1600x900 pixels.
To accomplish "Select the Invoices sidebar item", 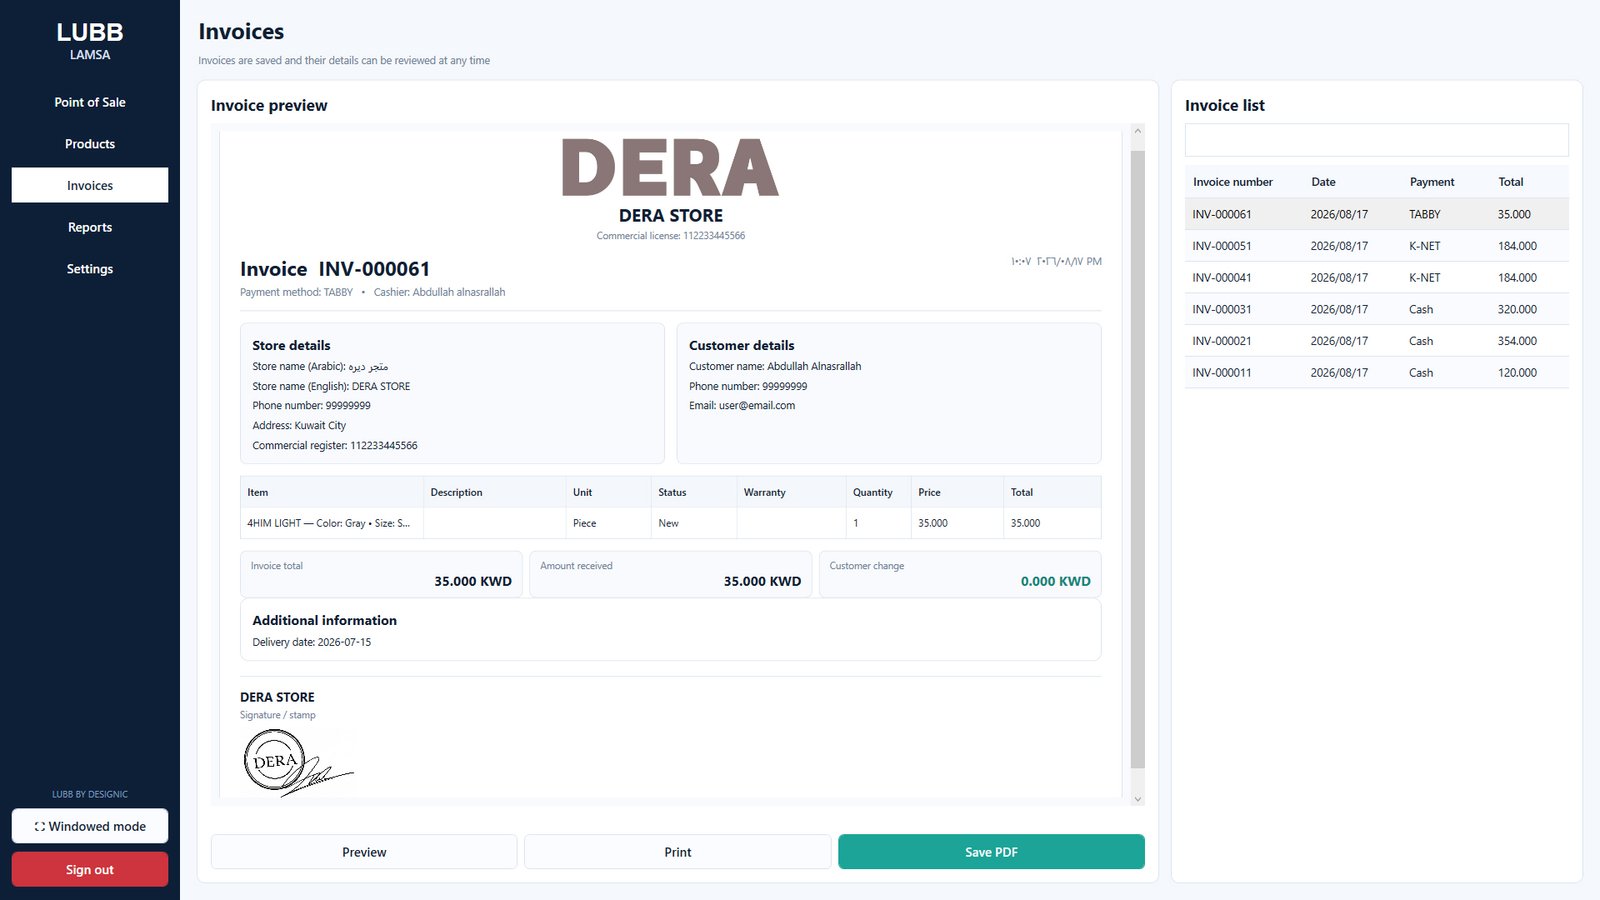I will coord(90,185).
